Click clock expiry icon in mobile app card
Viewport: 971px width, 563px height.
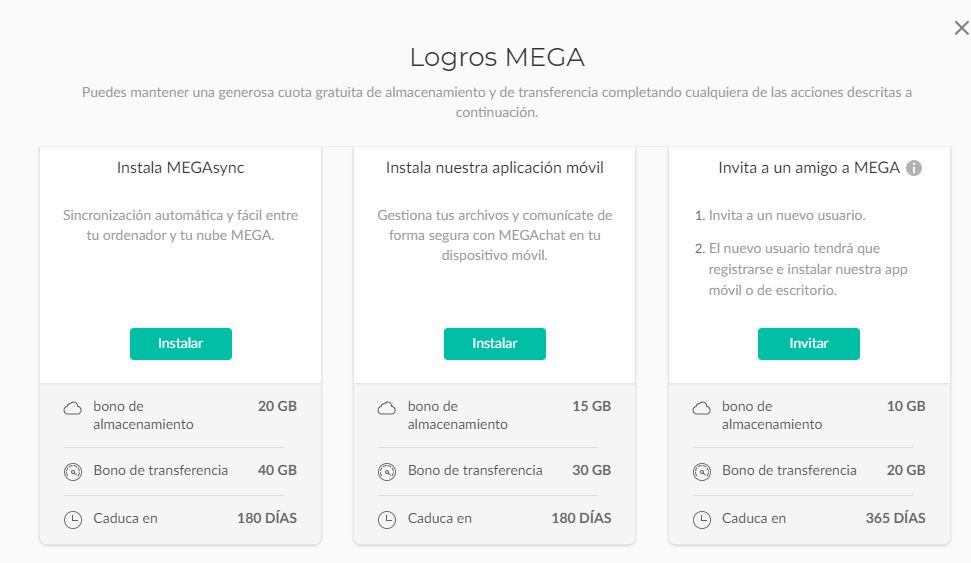coord(386,520)
